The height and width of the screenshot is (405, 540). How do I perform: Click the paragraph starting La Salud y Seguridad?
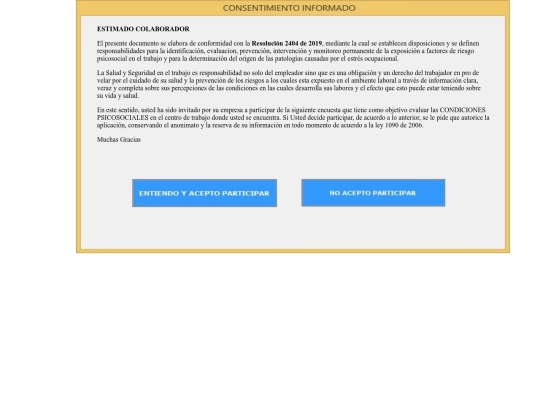289,84
